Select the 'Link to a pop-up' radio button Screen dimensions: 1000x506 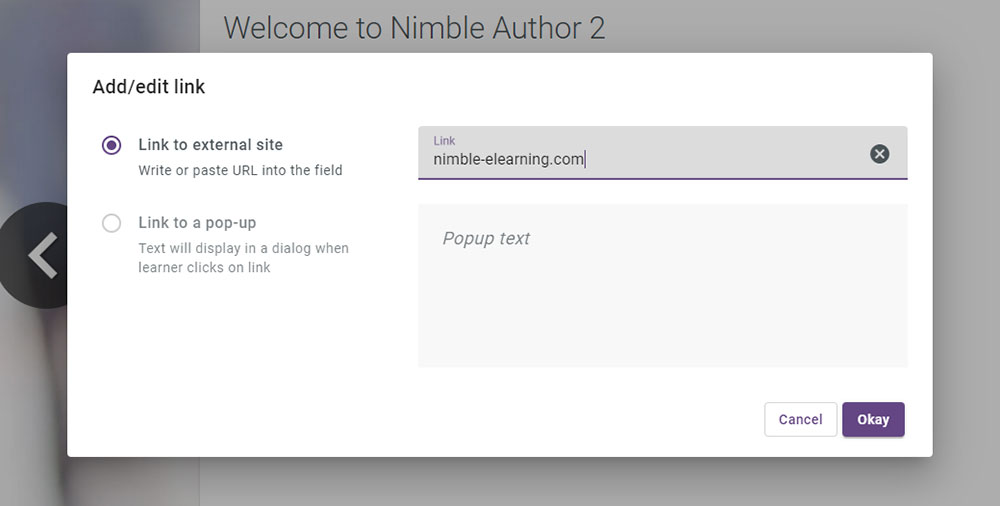[x=112, y=223]
